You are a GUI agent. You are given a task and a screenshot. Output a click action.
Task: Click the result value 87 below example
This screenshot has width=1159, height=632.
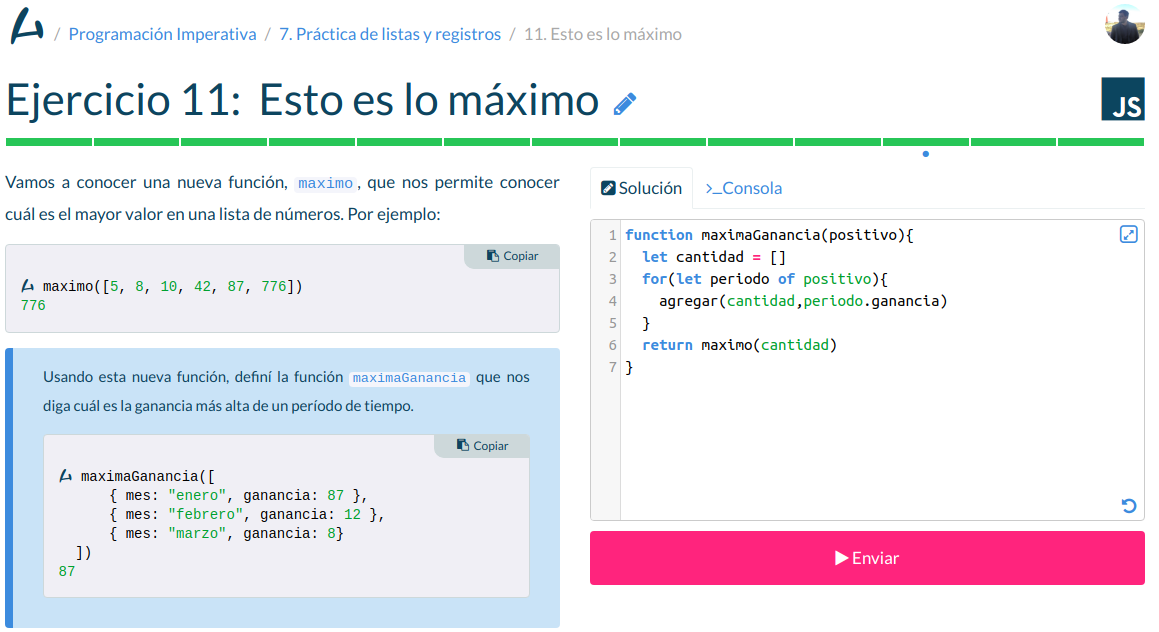tap(67, 571)
